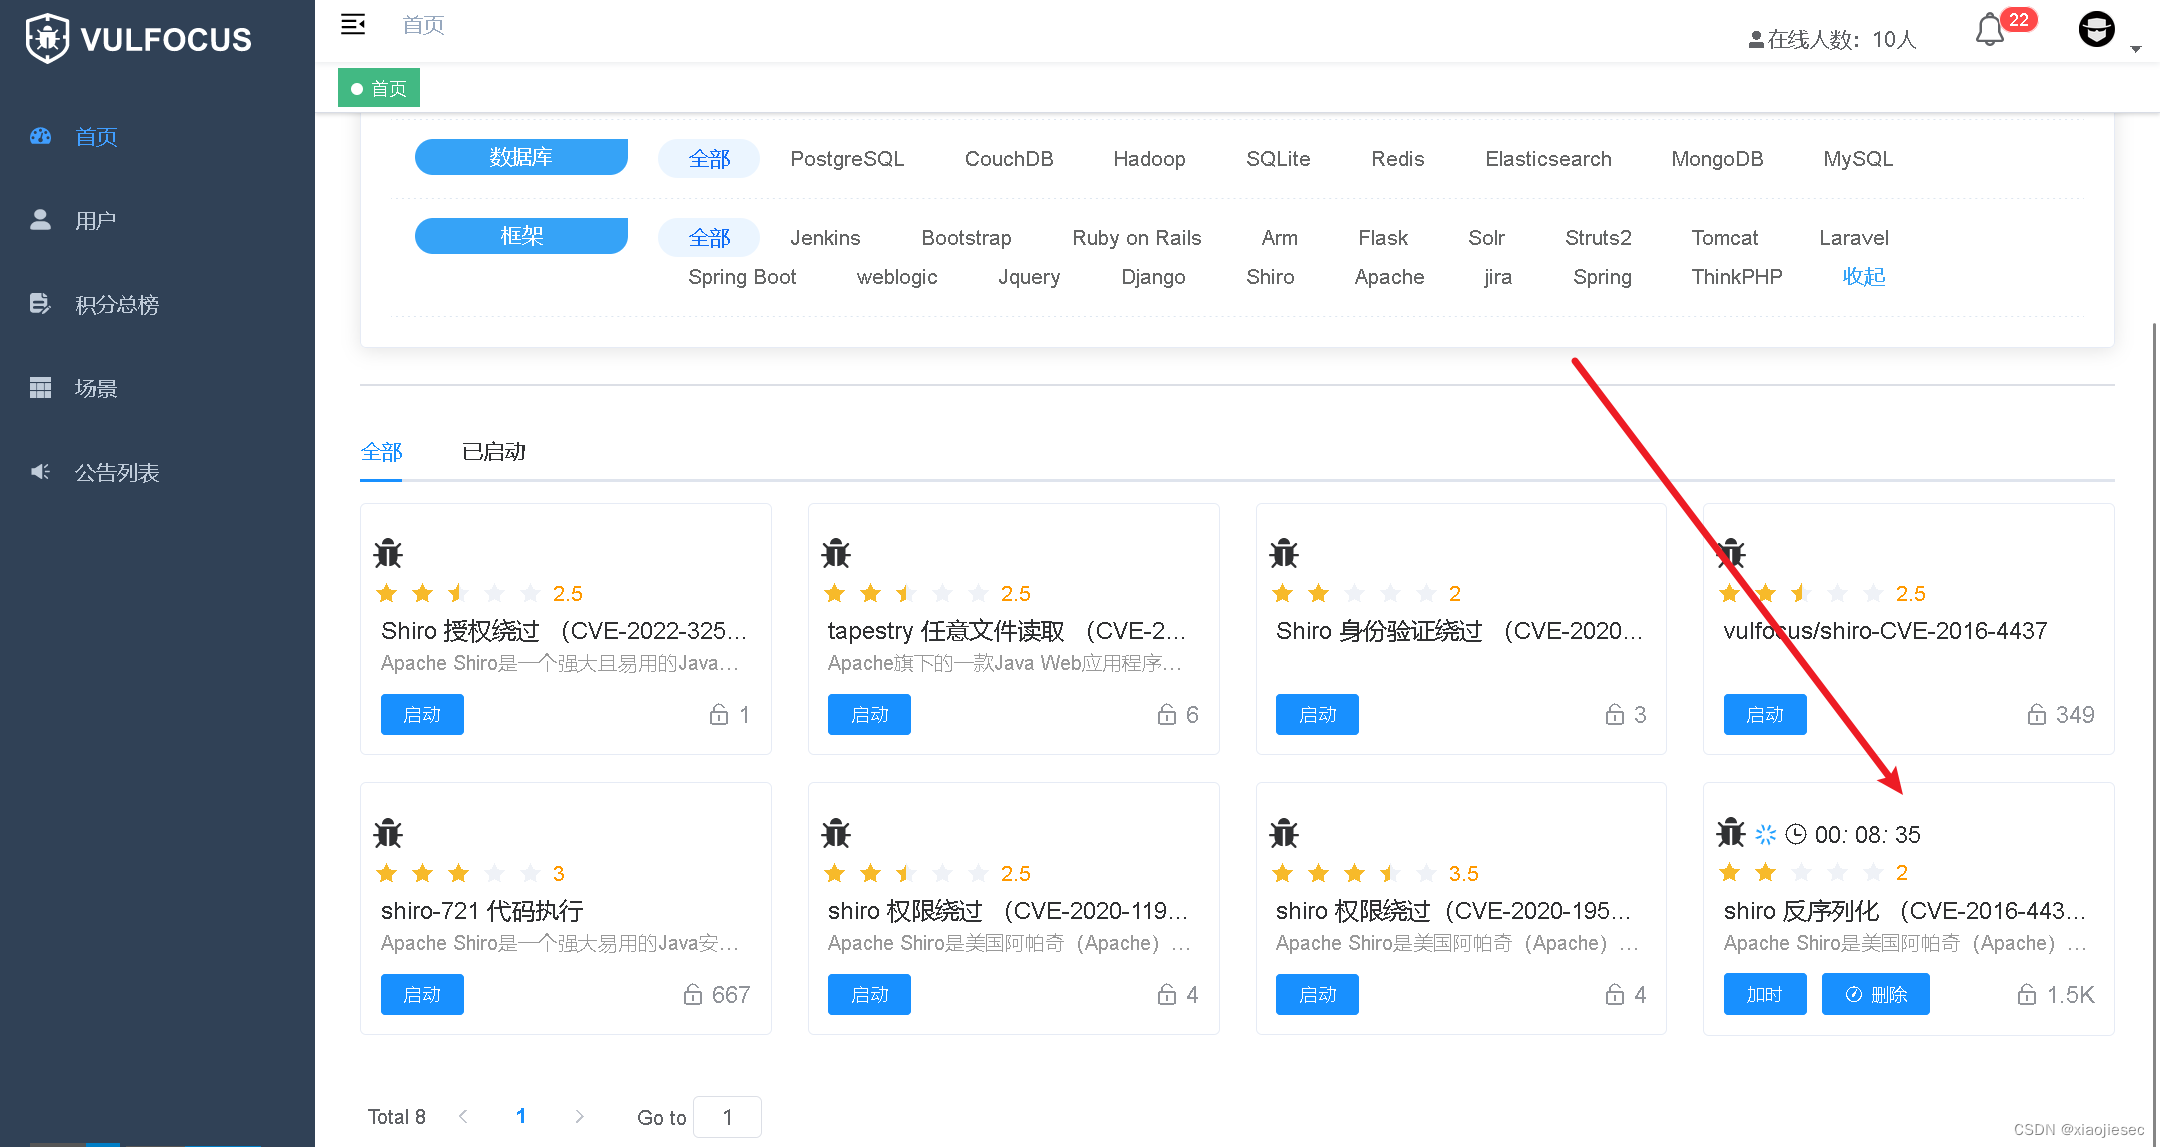Toggle the MySQL database filter

tap(1857, 158)
